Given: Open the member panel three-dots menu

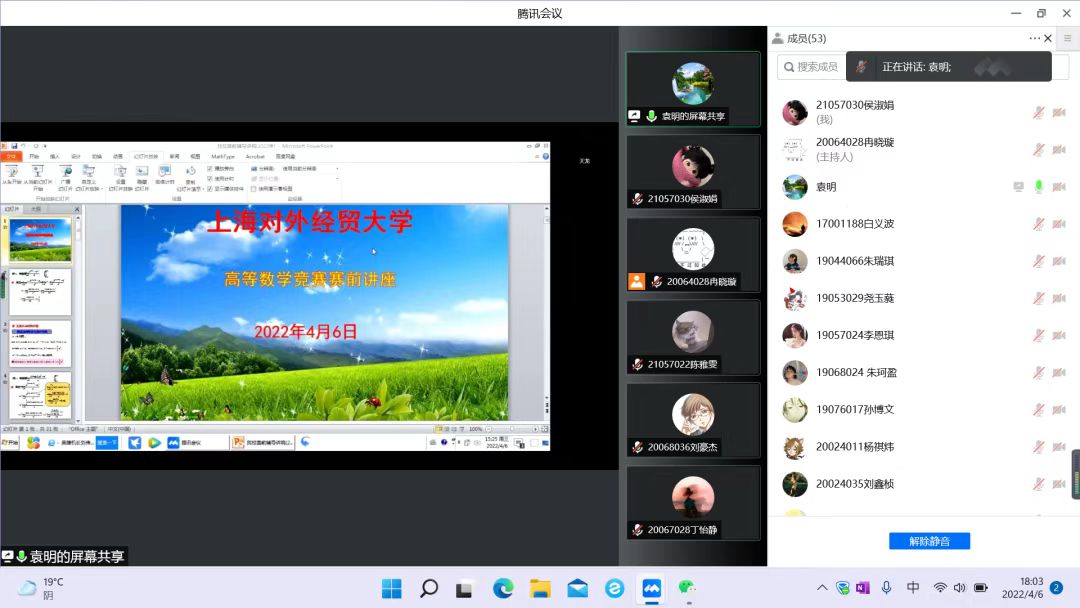Looking at the screenshot, I should coord(1034,38).
